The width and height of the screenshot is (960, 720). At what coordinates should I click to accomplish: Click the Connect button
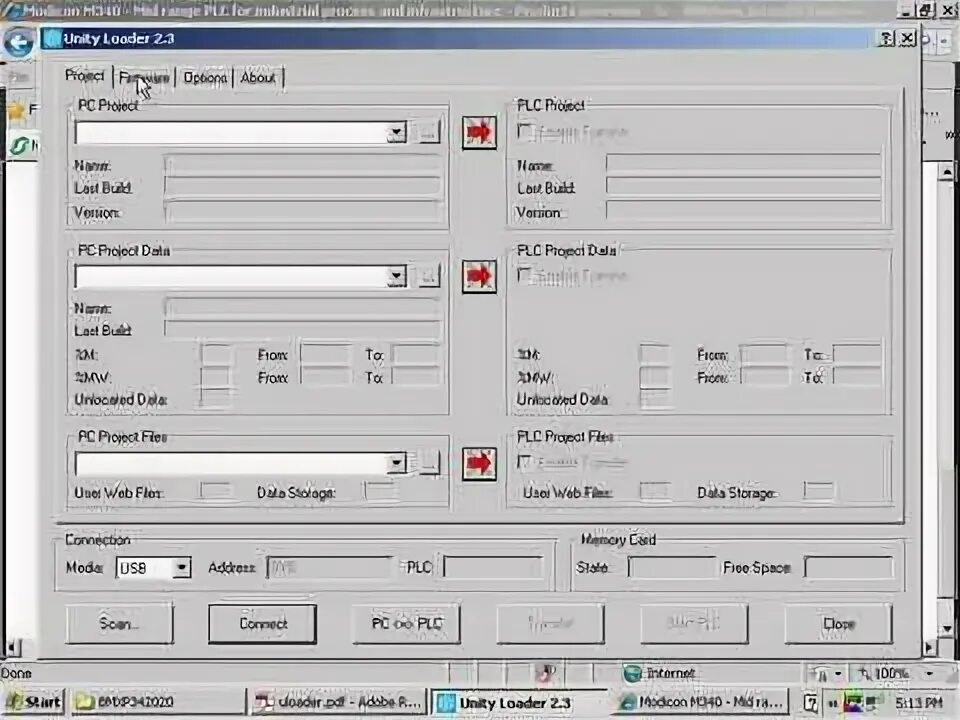[x=263, y=623]
